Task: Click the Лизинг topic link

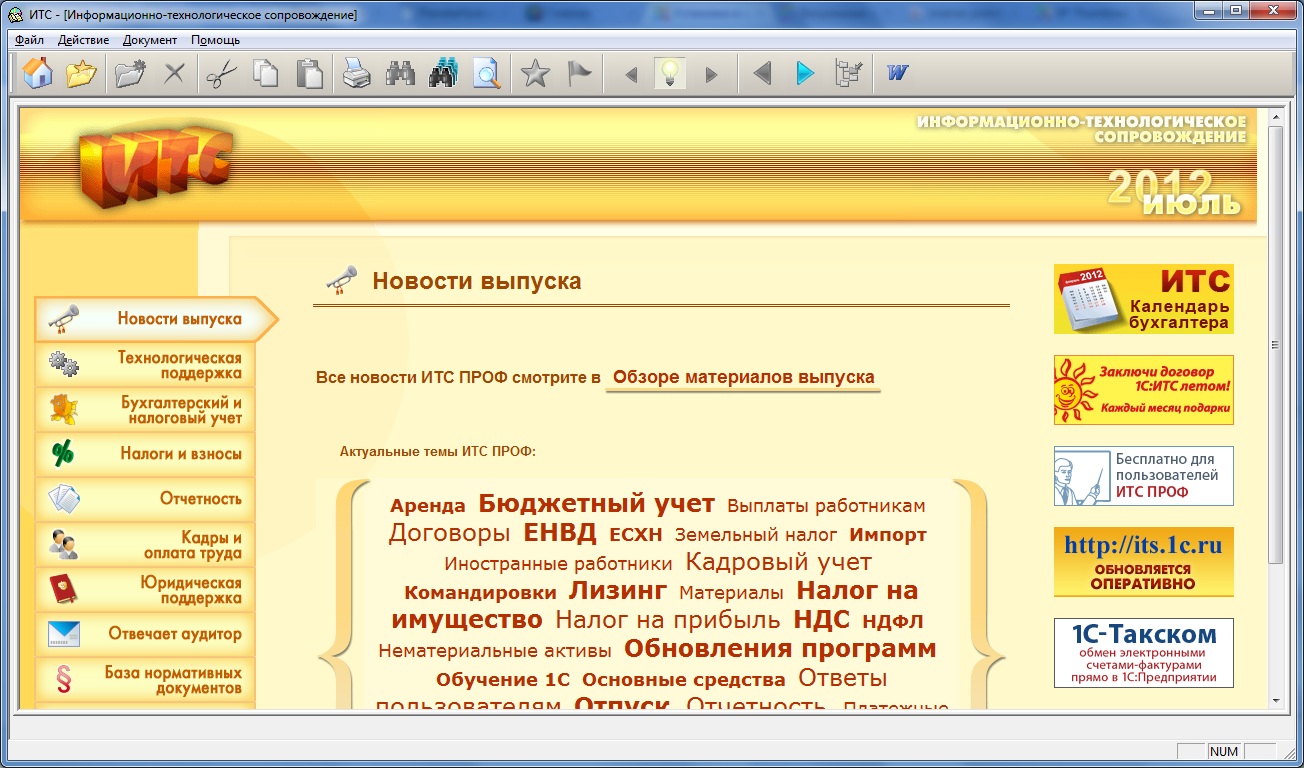Action: point(617,589)
